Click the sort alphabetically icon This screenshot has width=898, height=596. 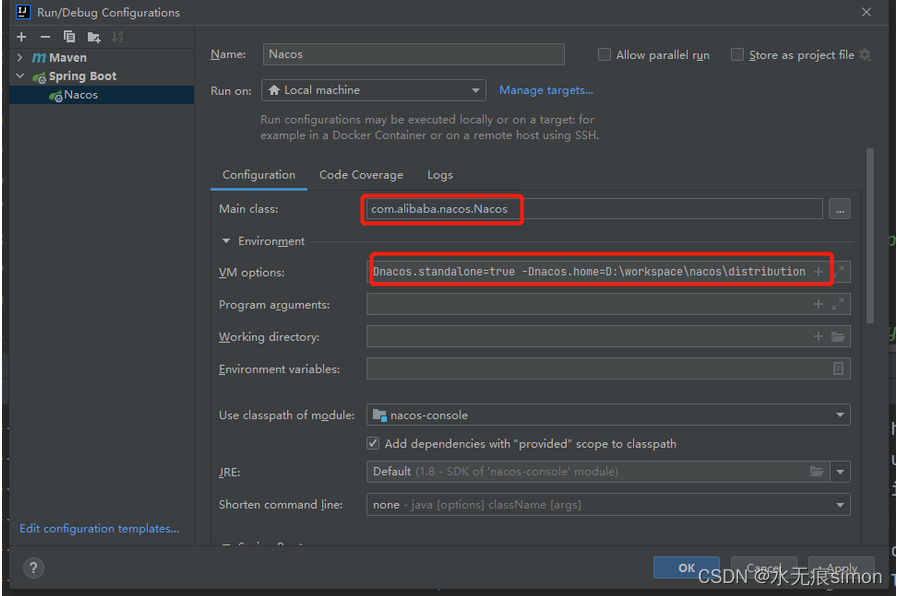pyautogui.click(x=117, y=37)
